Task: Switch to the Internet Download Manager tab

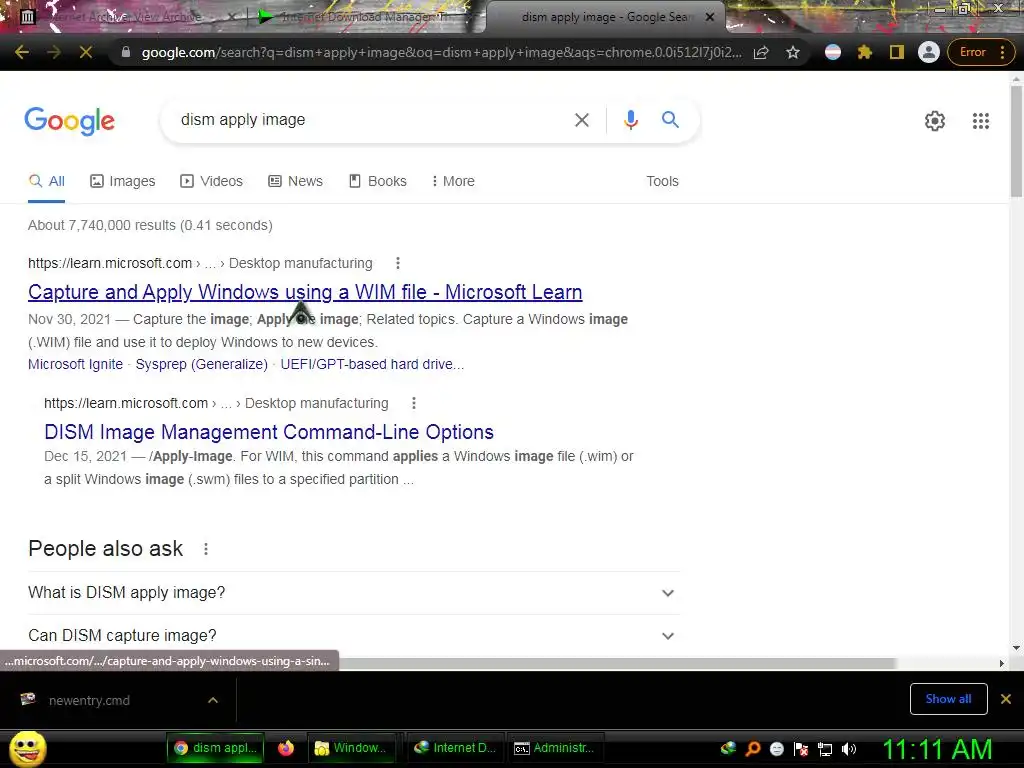Action: (x=366, y=17)
